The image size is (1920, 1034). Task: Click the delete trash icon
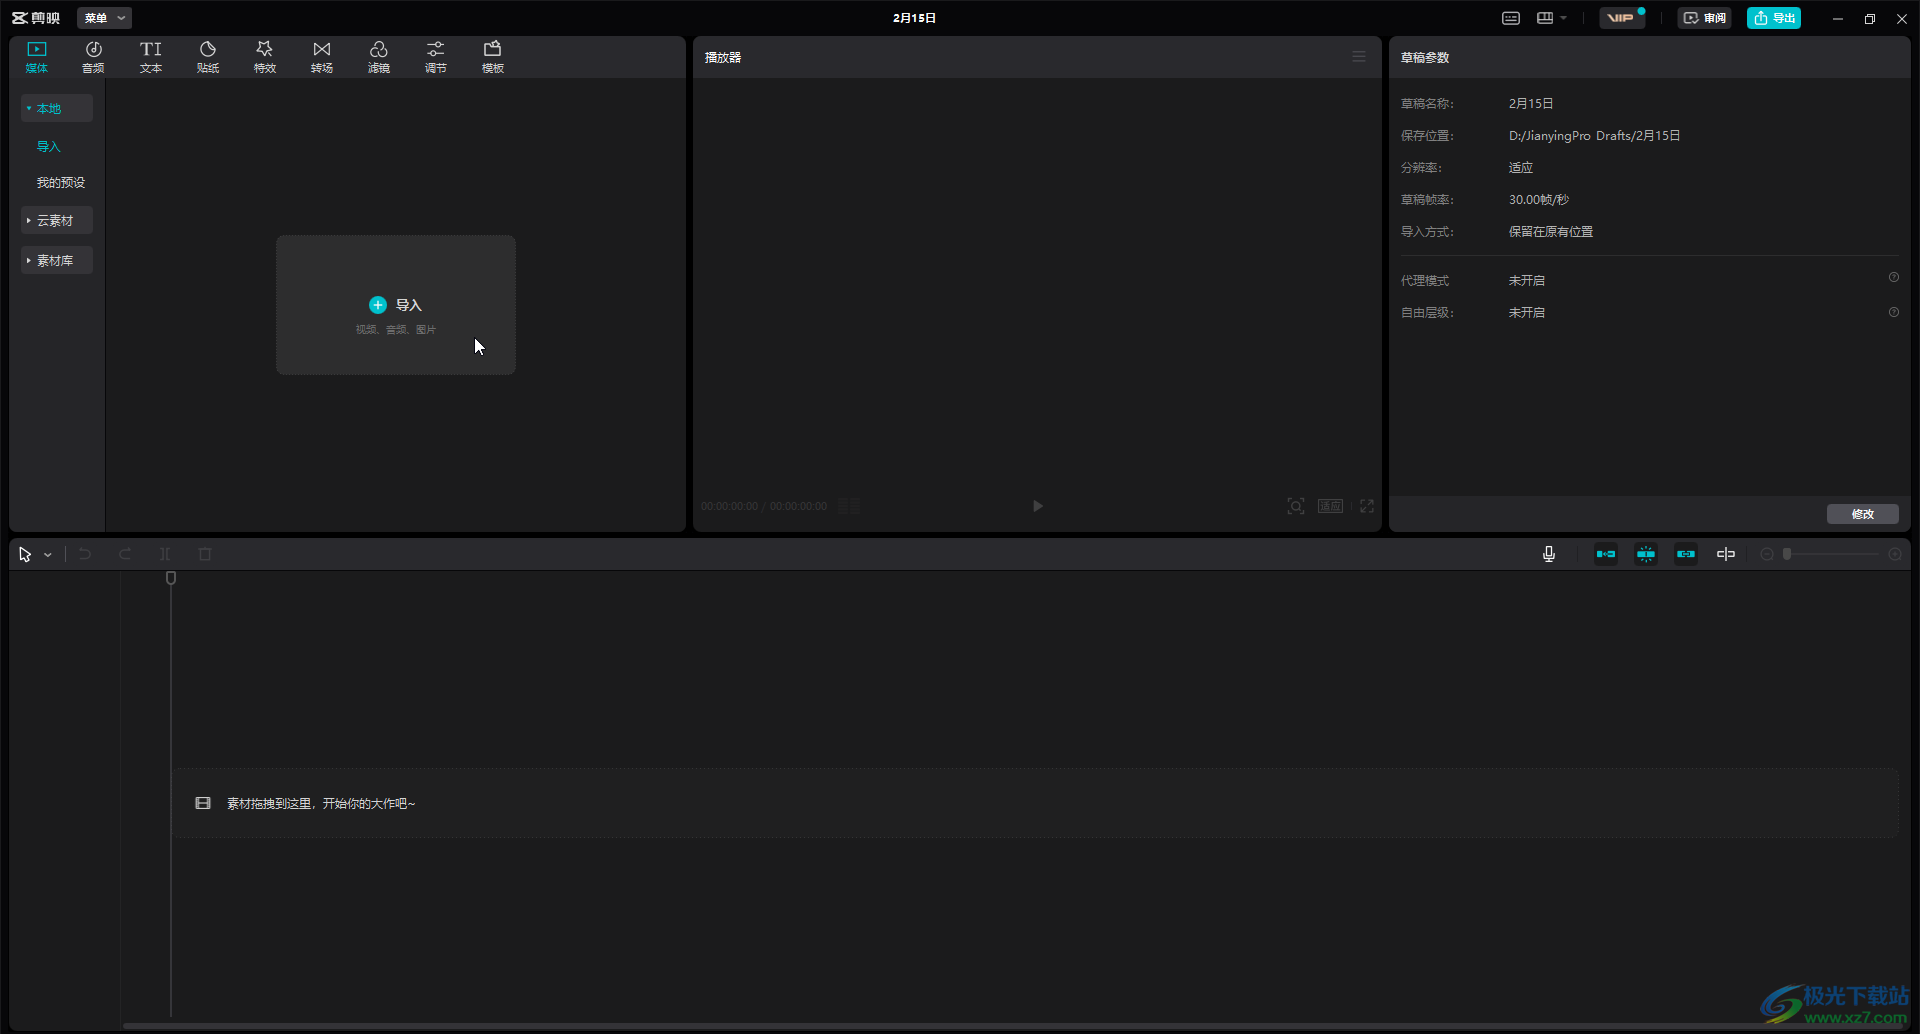pos(205,554)
